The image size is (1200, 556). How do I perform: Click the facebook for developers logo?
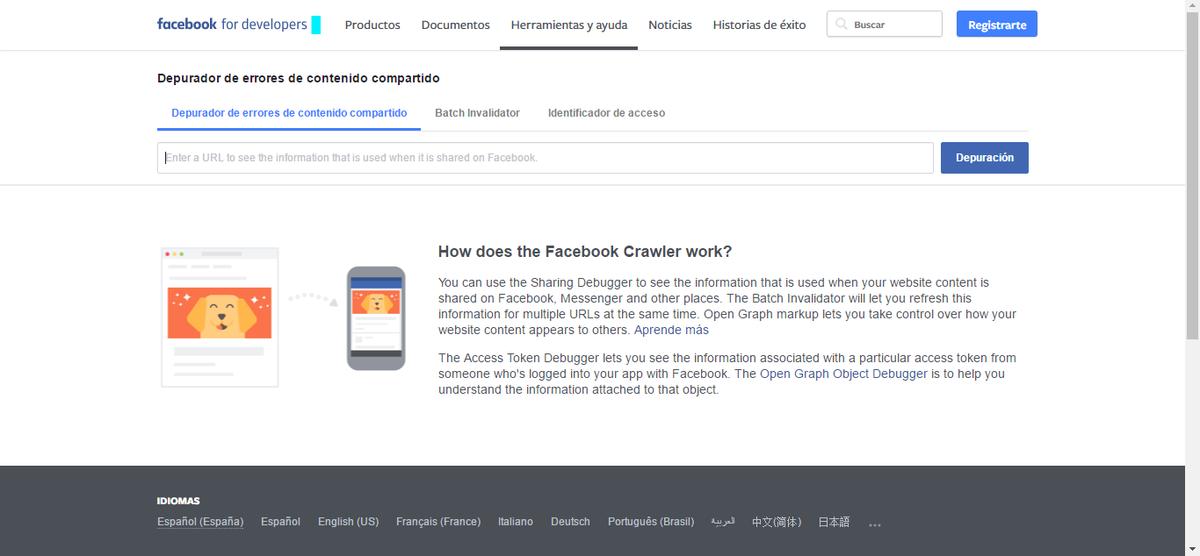(232, 24)
